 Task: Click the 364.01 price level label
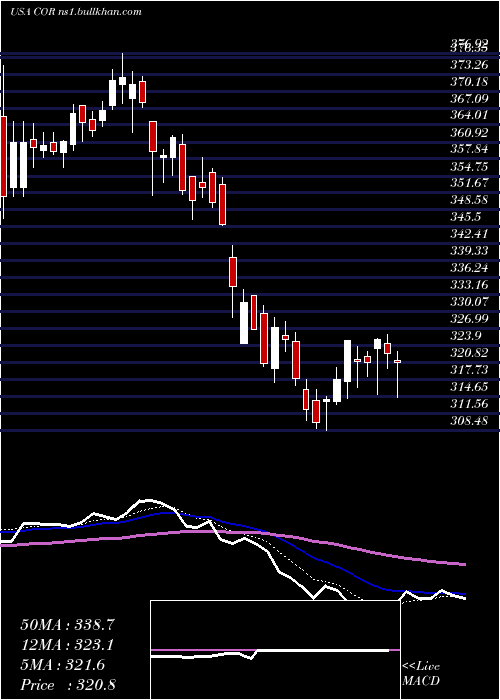(469, 115)
